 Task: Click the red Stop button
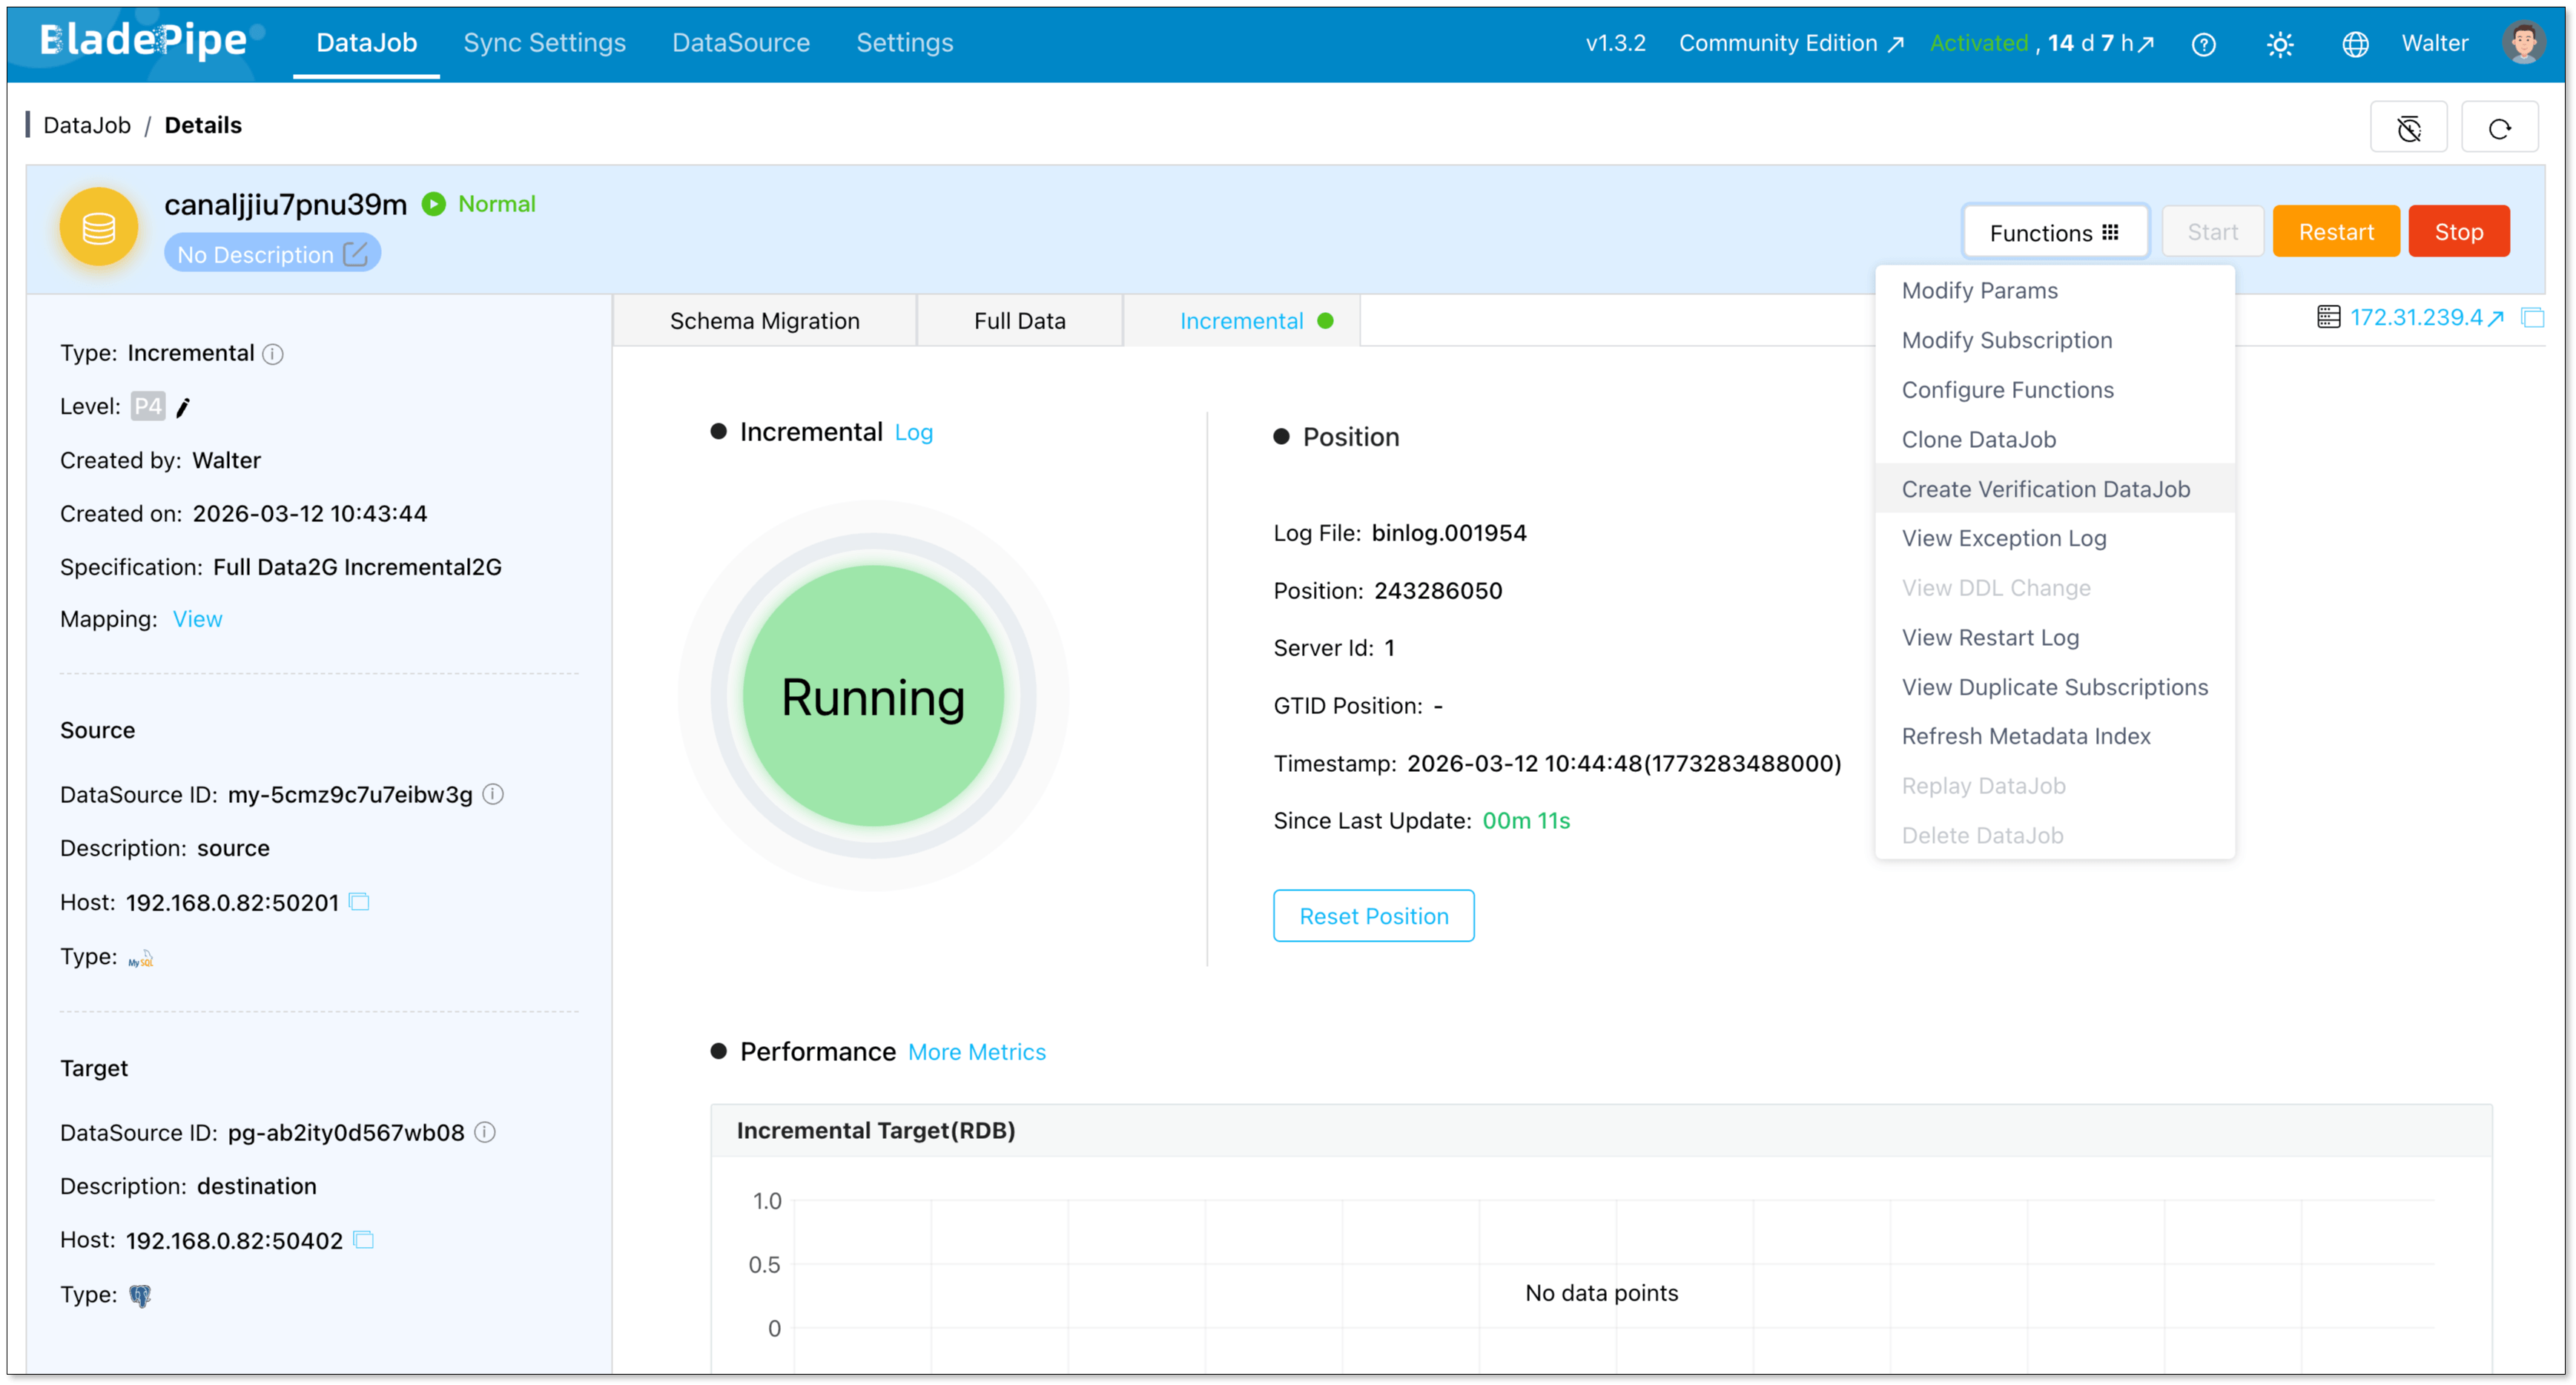[x=2458, y=232]
